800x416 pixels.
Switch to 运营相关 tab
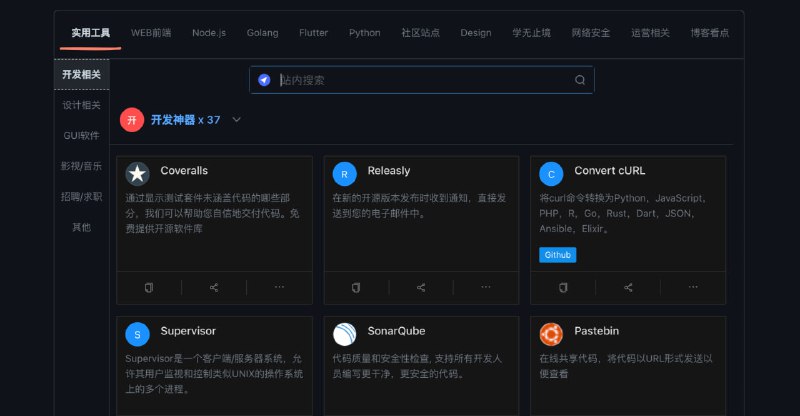(x=650, y=33)
